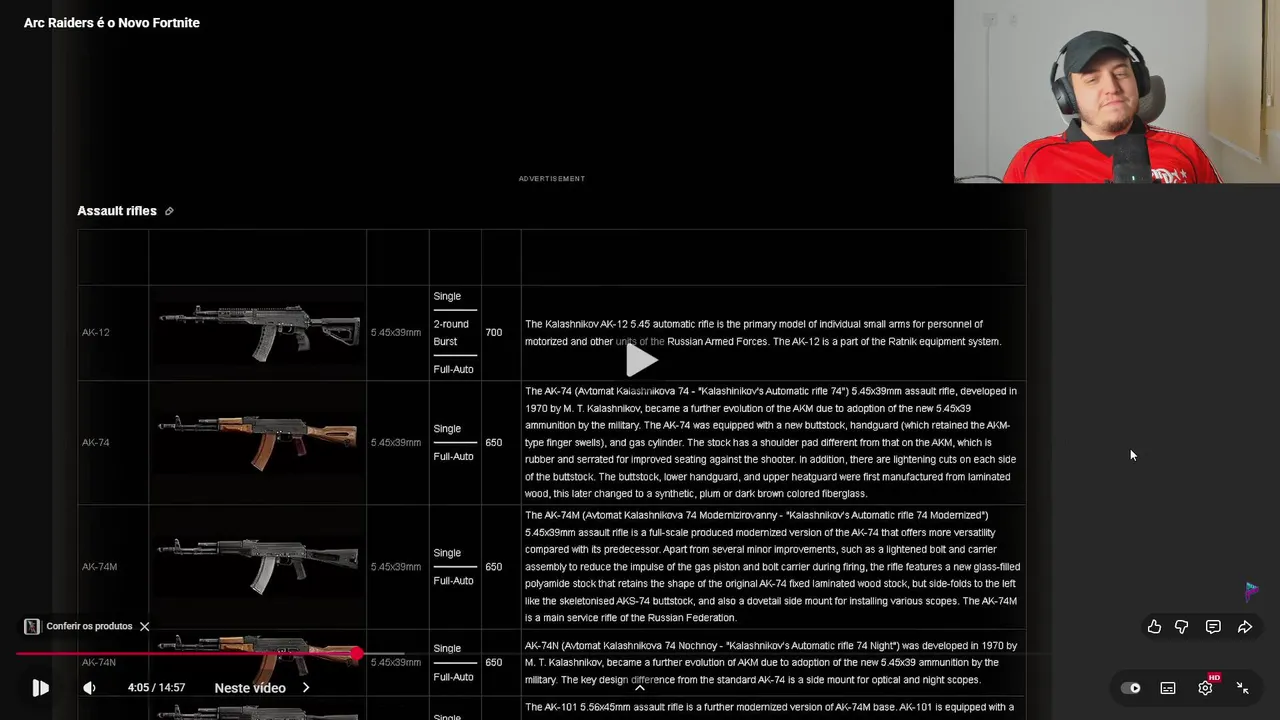The height and width of the screenshot is (720, 1280).
Task: Click the streamer webcam overlay
Action: [1117, 91]
